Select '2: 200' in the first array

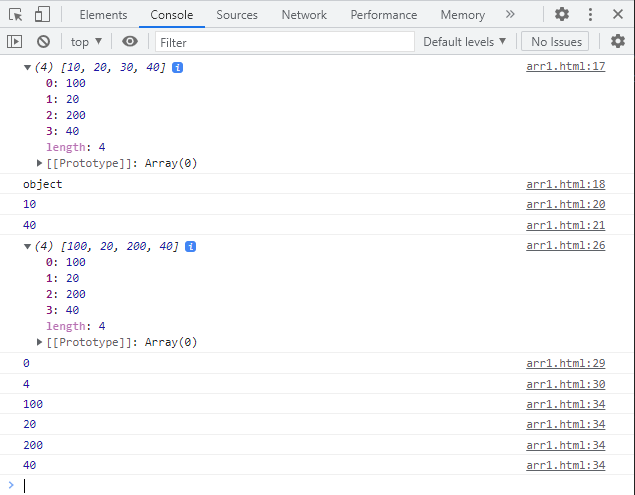click(x=66, y=115)
